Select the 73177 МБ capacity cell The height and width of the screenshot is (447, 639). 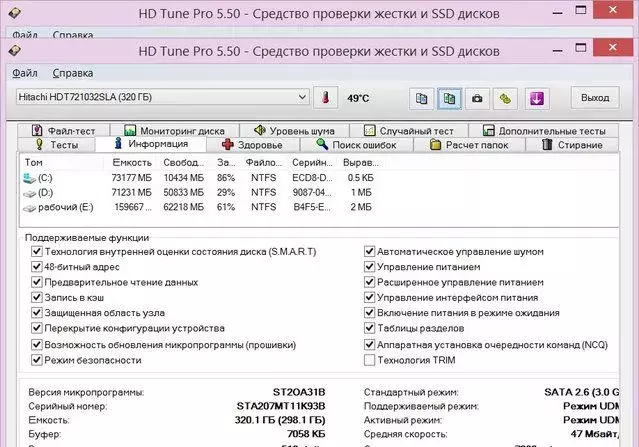coord(131,178)
